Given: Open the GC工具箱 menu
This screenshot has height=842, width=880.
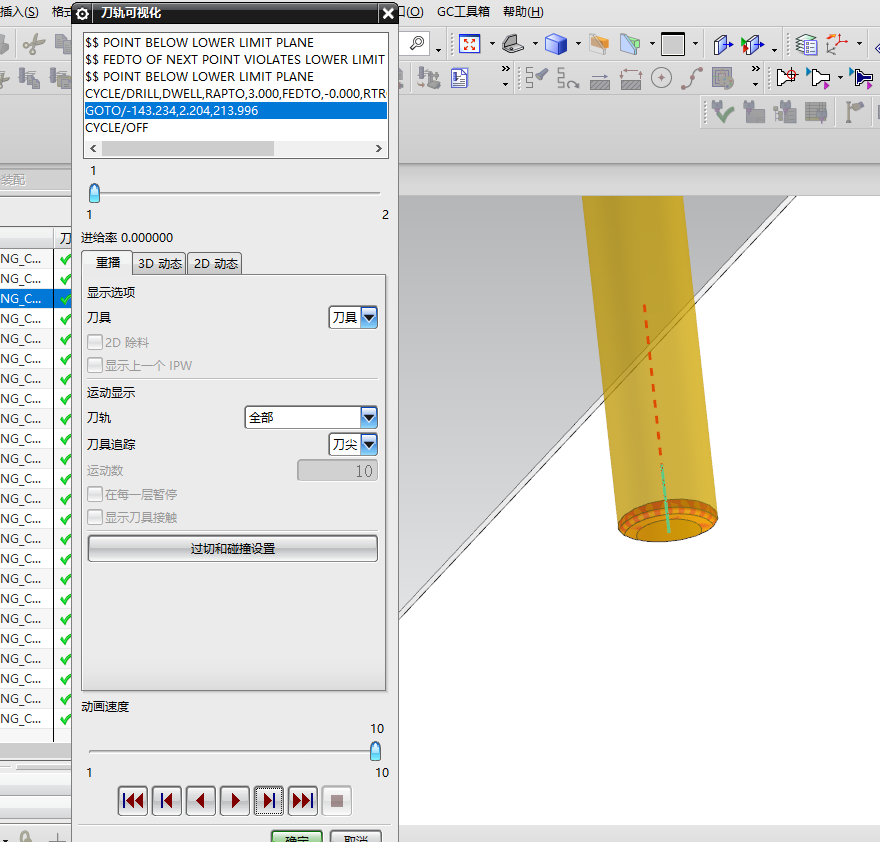Looking at the screenshot, I should click(x=463, y=12).
